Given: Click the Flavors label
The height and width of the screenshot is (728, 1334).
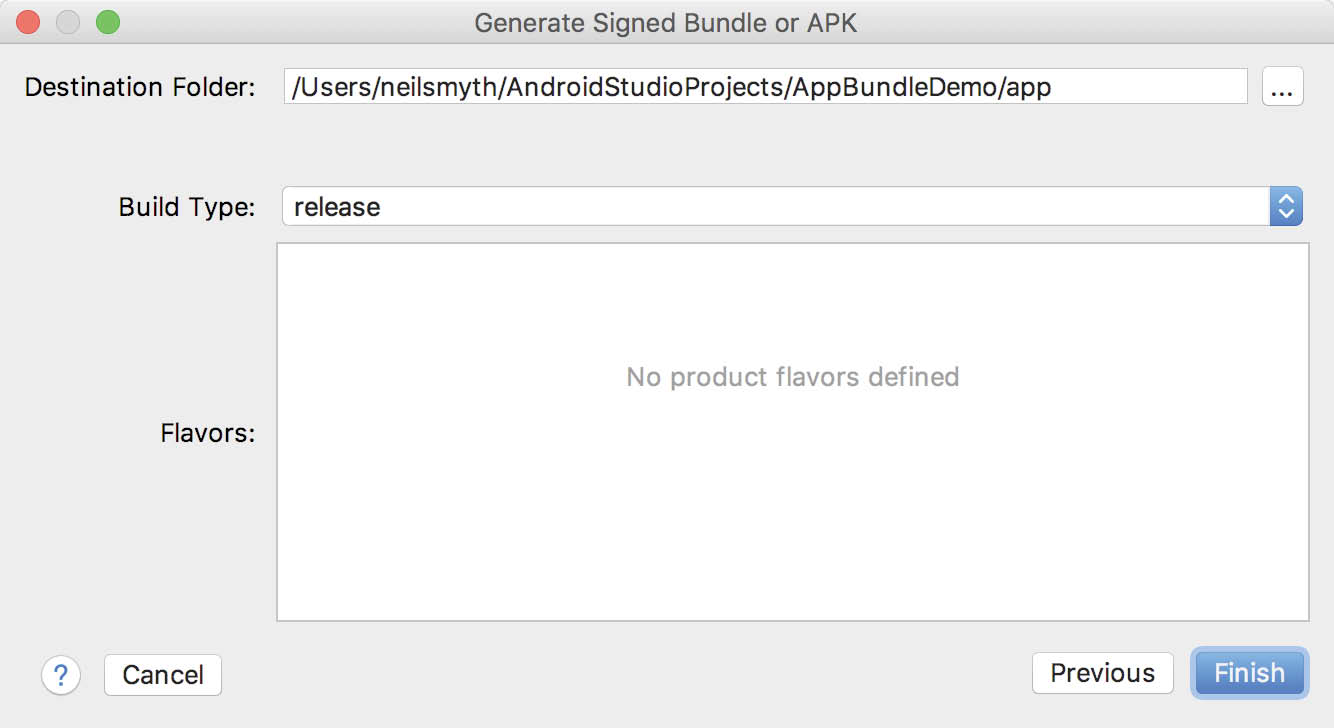Looking at the screenshot, I should tap(208, 433).
